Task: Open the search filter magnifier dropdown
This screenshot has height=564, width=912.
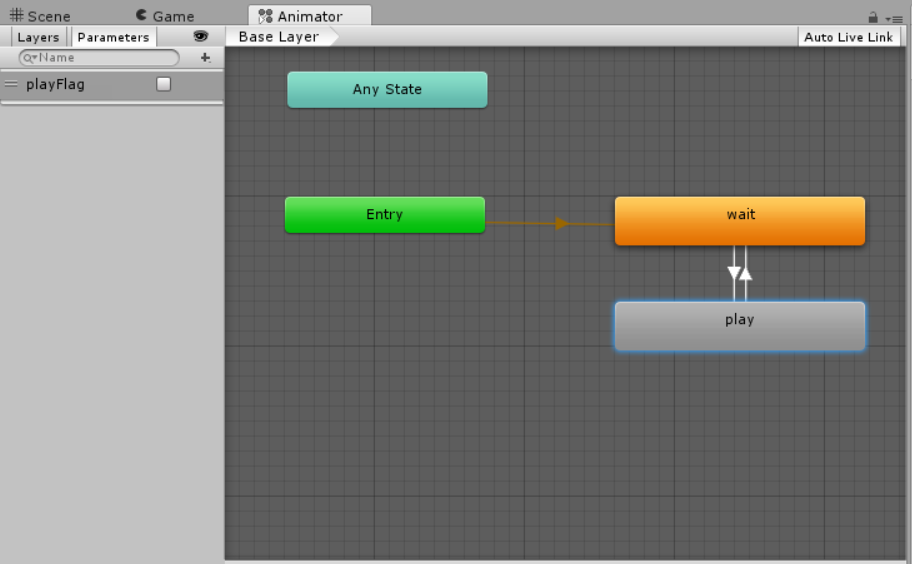Action: click(30, 58)
